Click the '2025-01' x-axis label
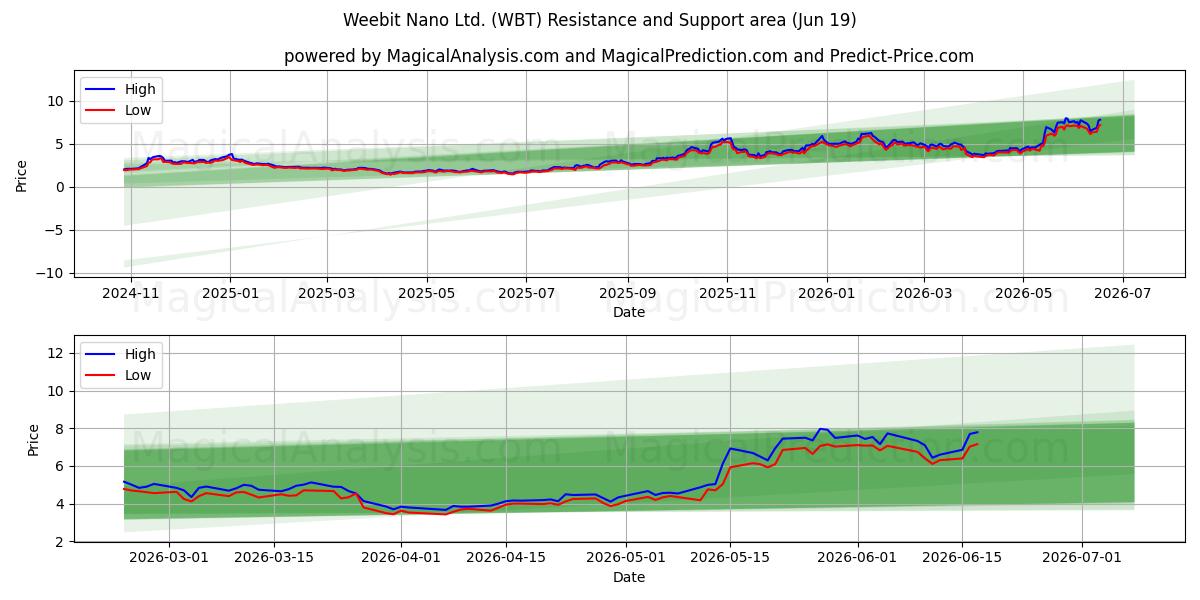1200x600 pixels. coord(230,295)
